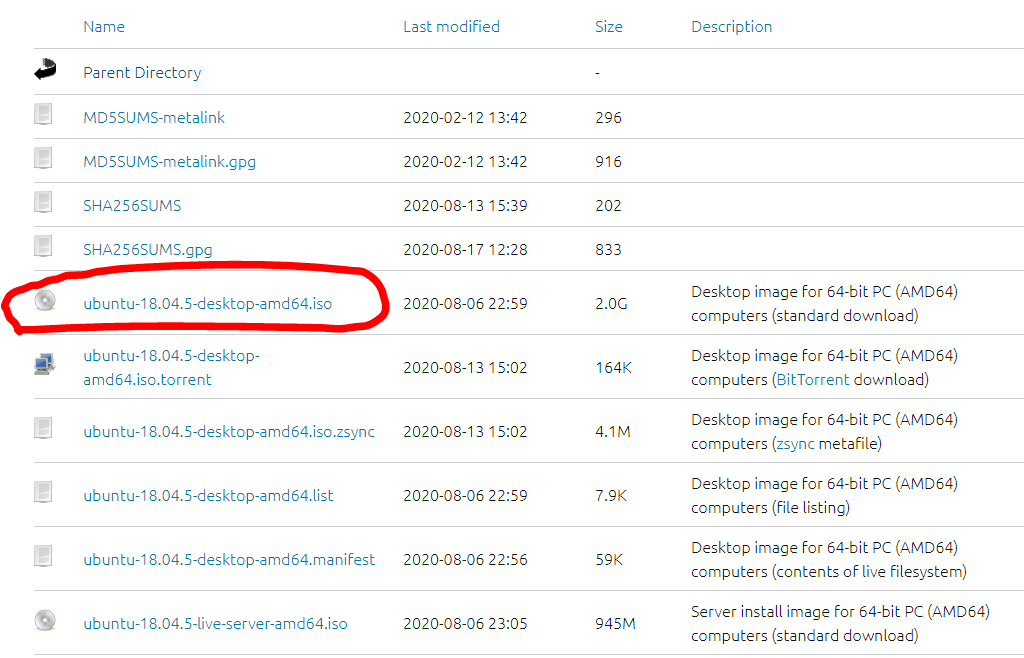1024x658 pixels.
Task: Open the MD5SUMS-metalink file link
Action: click(154, 118)
